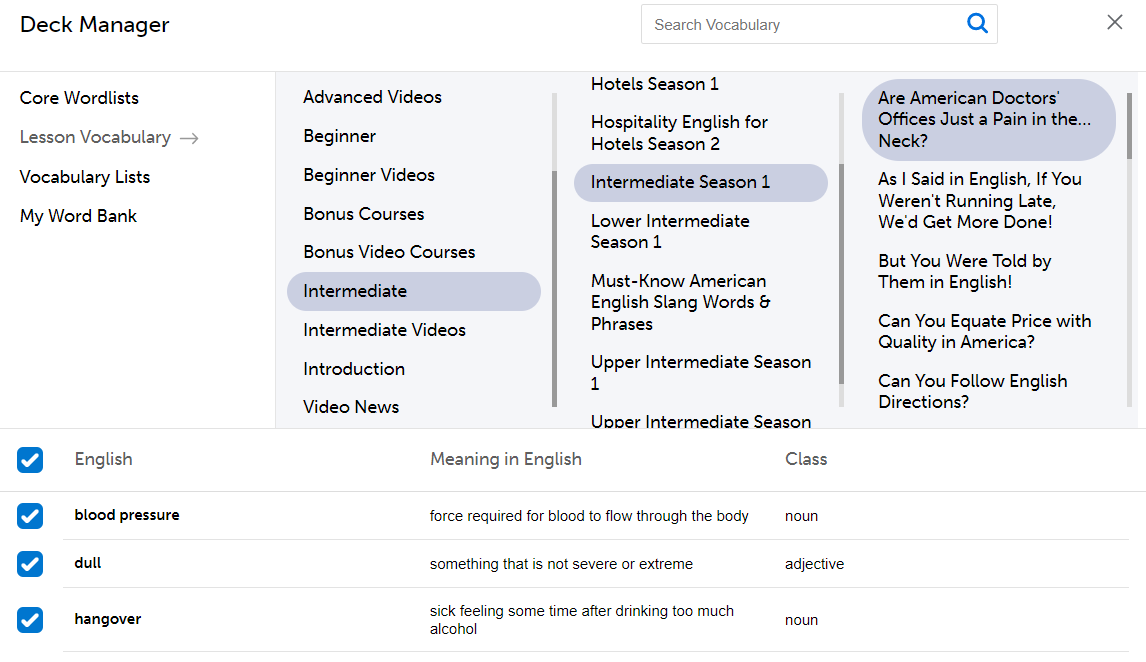Toggle the select-all checkbox in header

pyautogui.click(x=30, y=460)
